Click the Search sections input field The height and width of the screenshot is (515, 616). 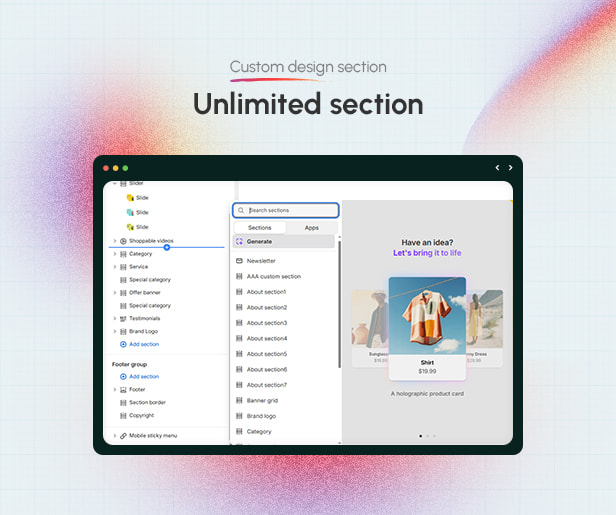[286, 210]
